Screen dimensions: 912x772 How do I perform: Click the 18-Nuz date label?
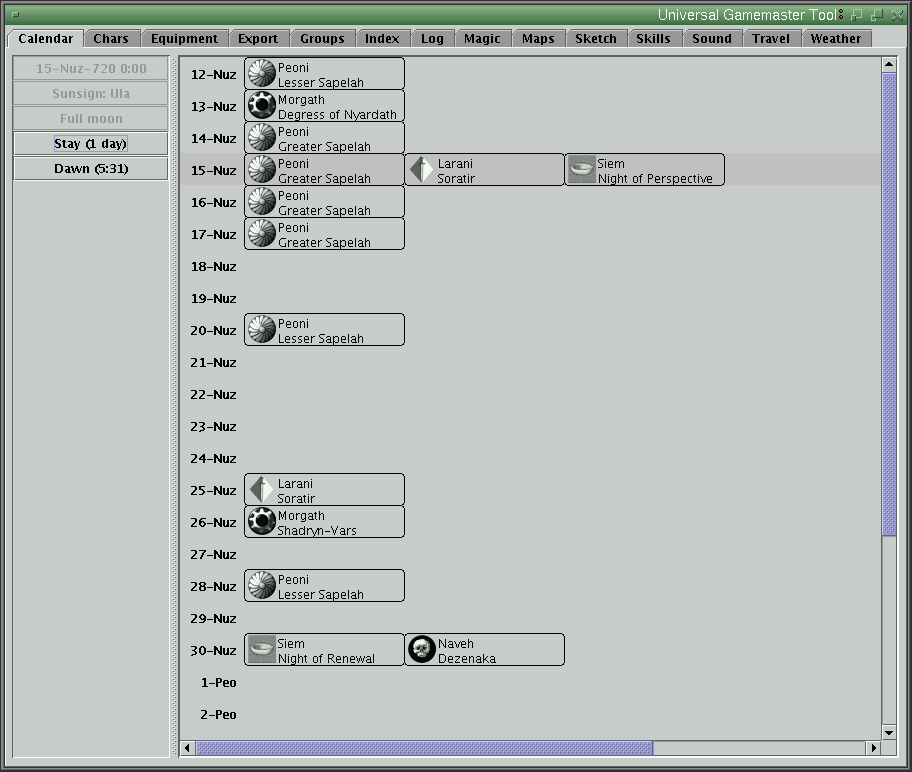tap(213, 266)
